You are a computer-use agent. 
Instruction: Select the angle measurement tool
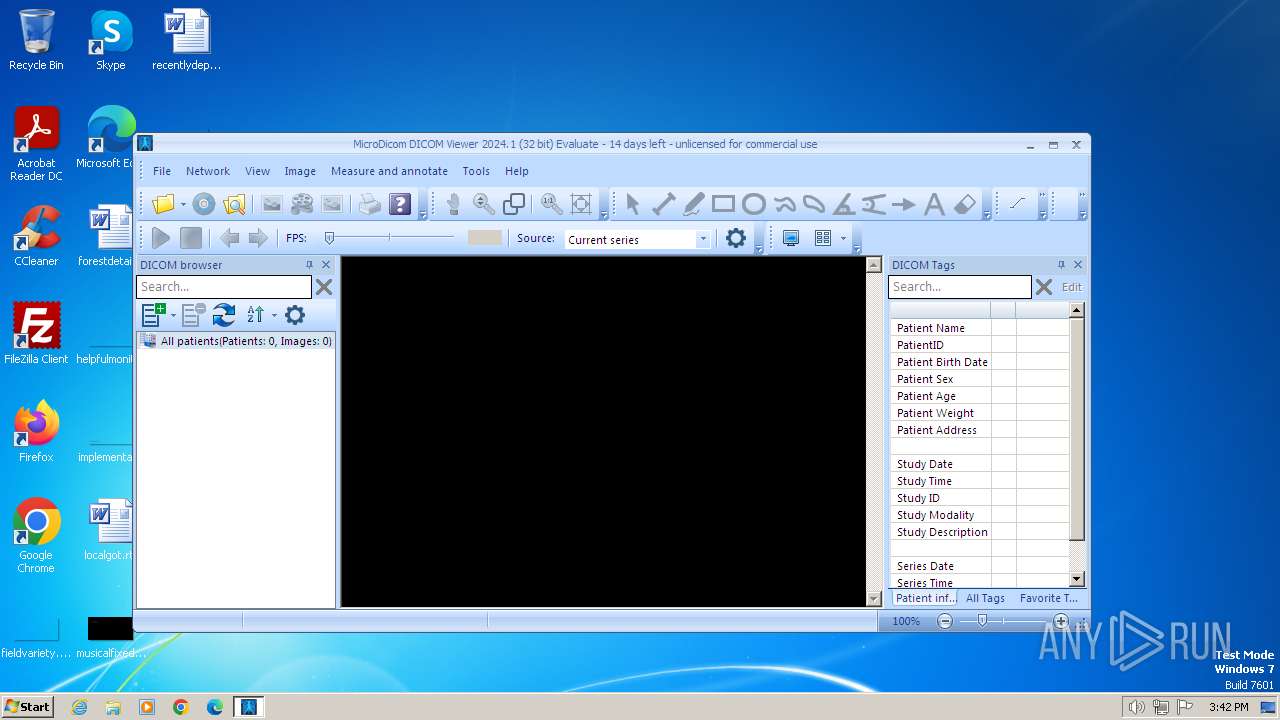point(844,204)
